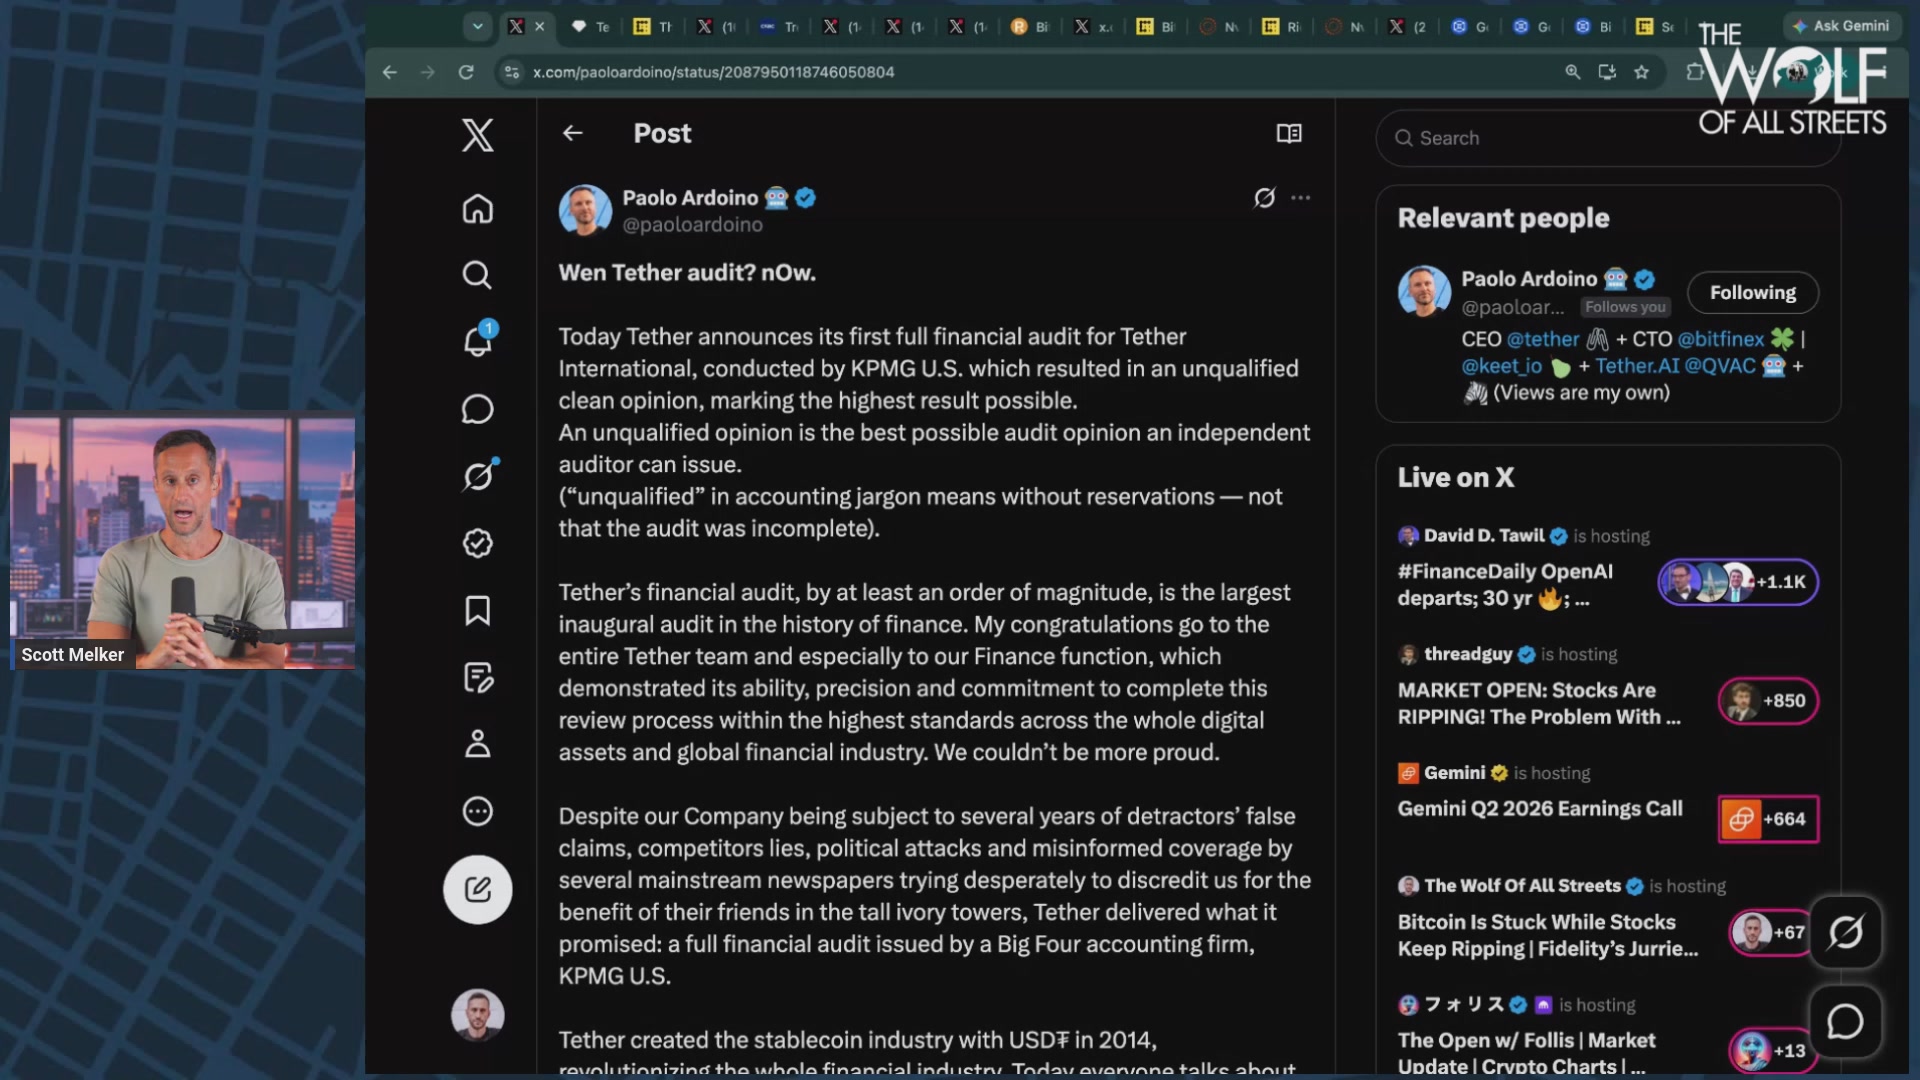Open the @keet_io mention link

(x=1501, y=366)
